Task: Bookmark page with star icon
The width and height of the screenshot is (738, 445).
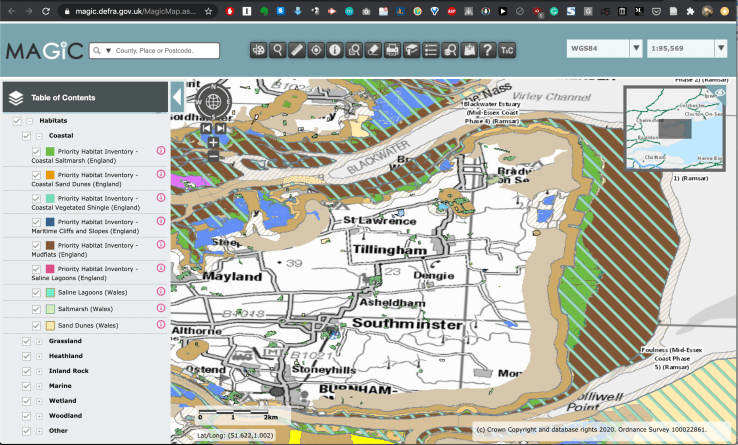Action: 208,11
